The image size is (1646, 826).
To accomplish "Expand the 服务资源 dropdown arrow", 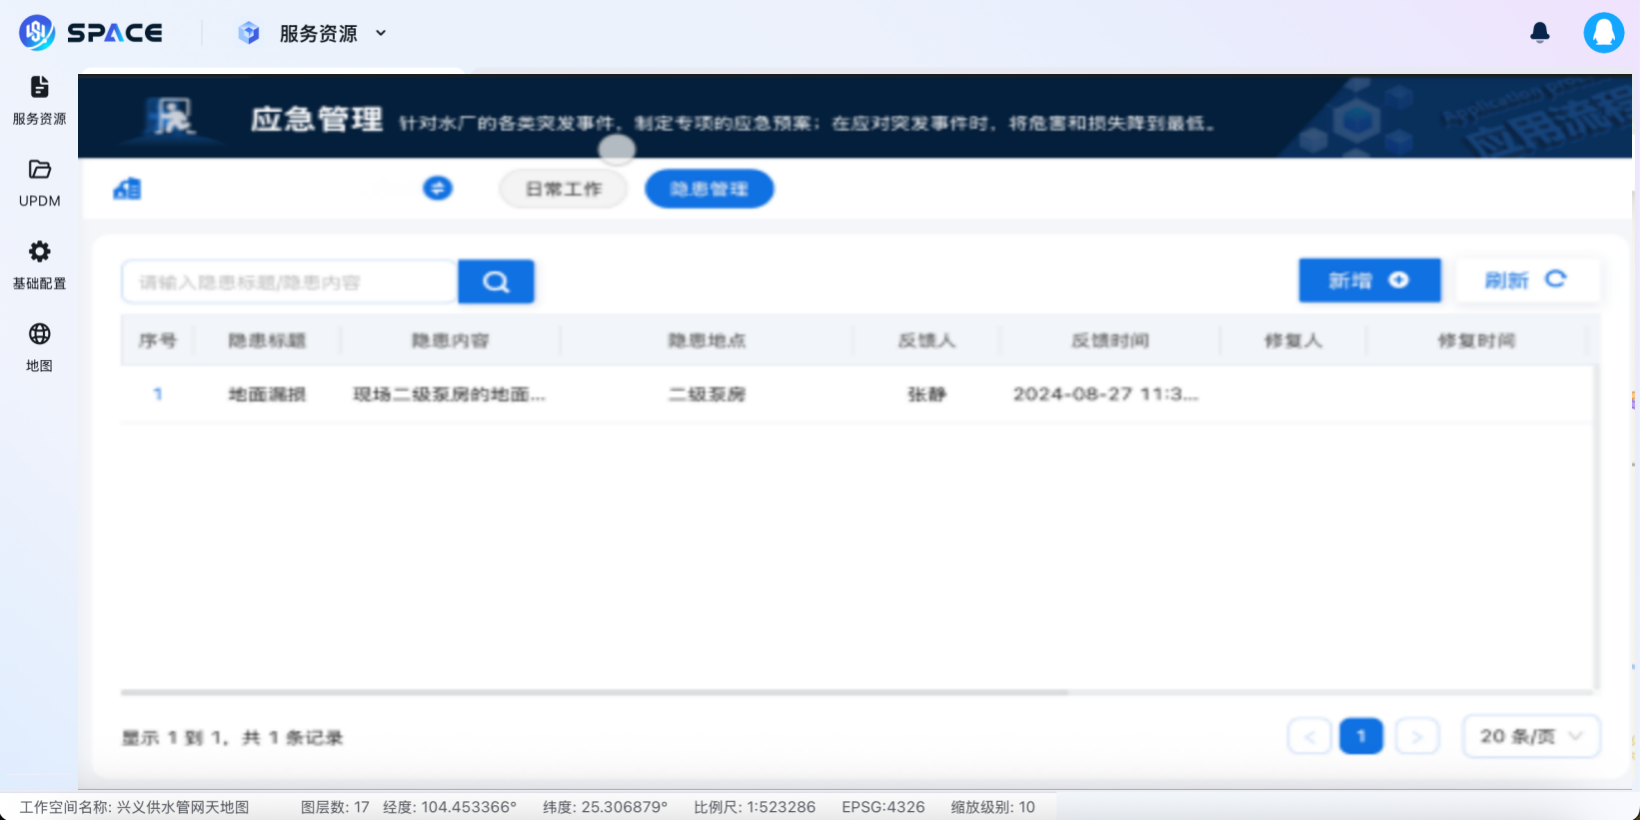I will 381,33.
